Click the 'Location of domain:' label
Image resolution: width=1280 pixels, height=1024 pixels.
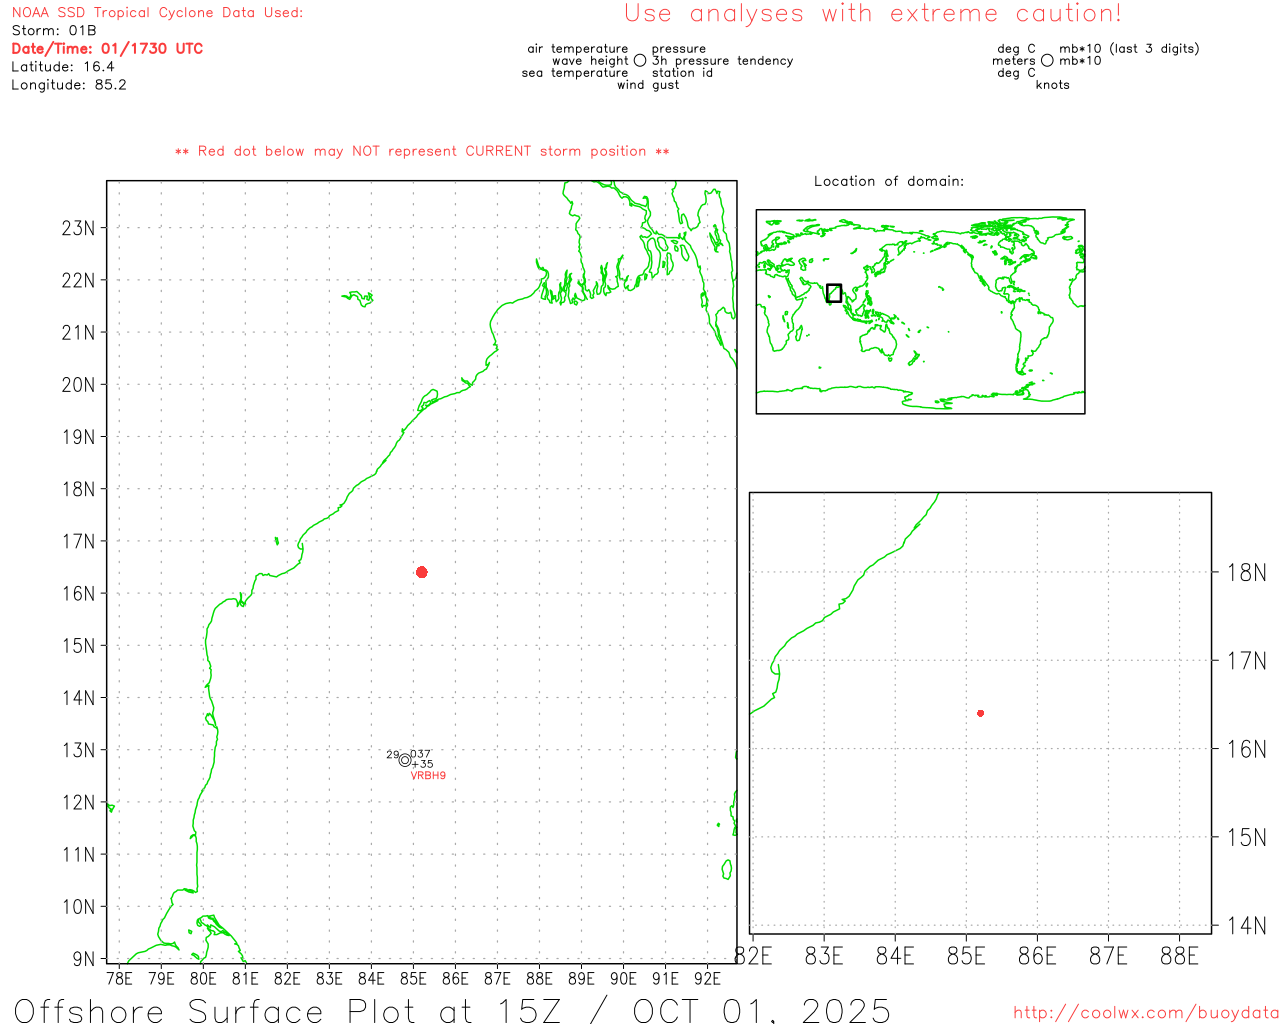tap(889, 181)
